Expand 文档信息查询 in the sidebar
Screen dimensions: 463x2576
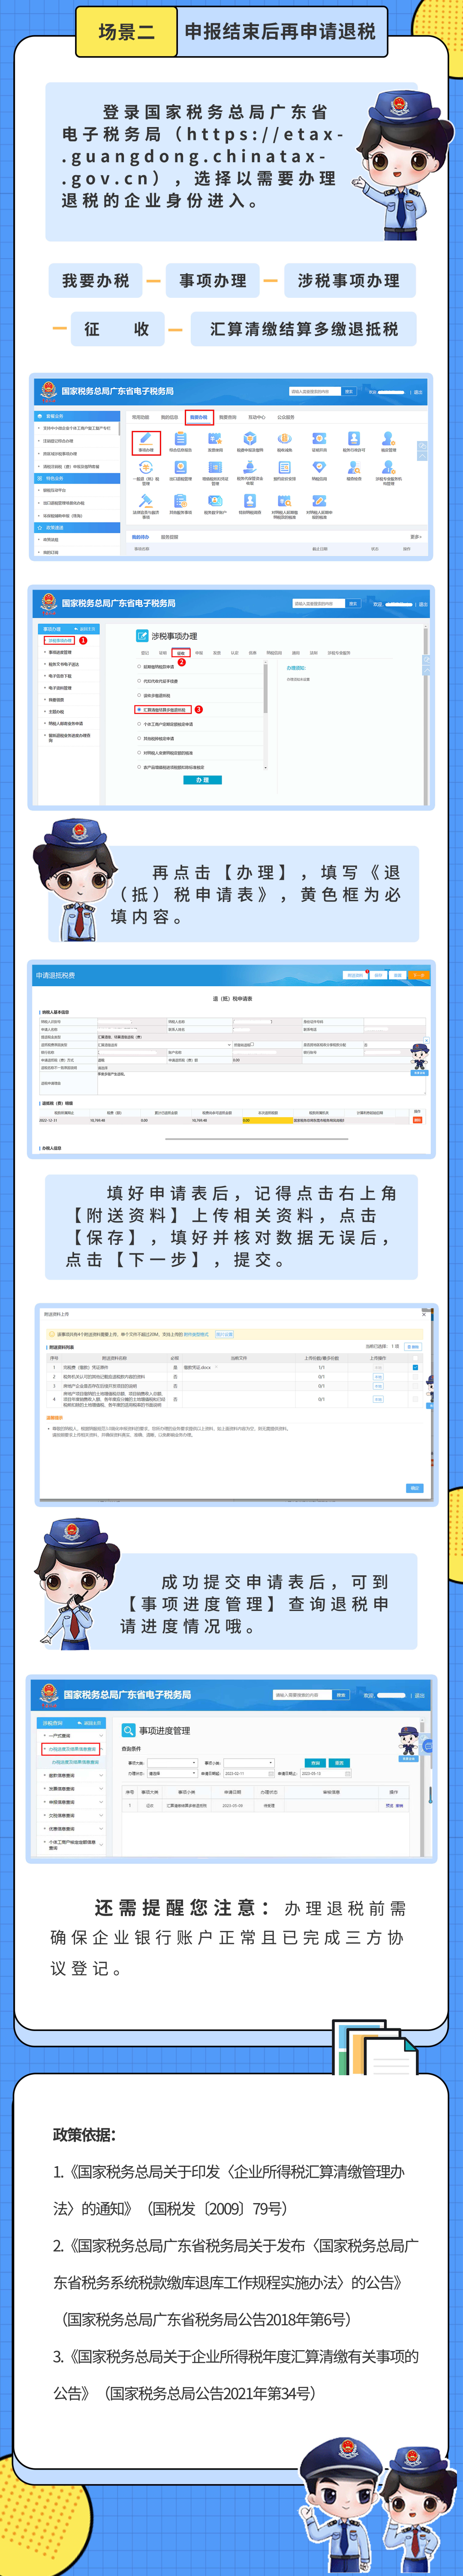point(72,1815)
